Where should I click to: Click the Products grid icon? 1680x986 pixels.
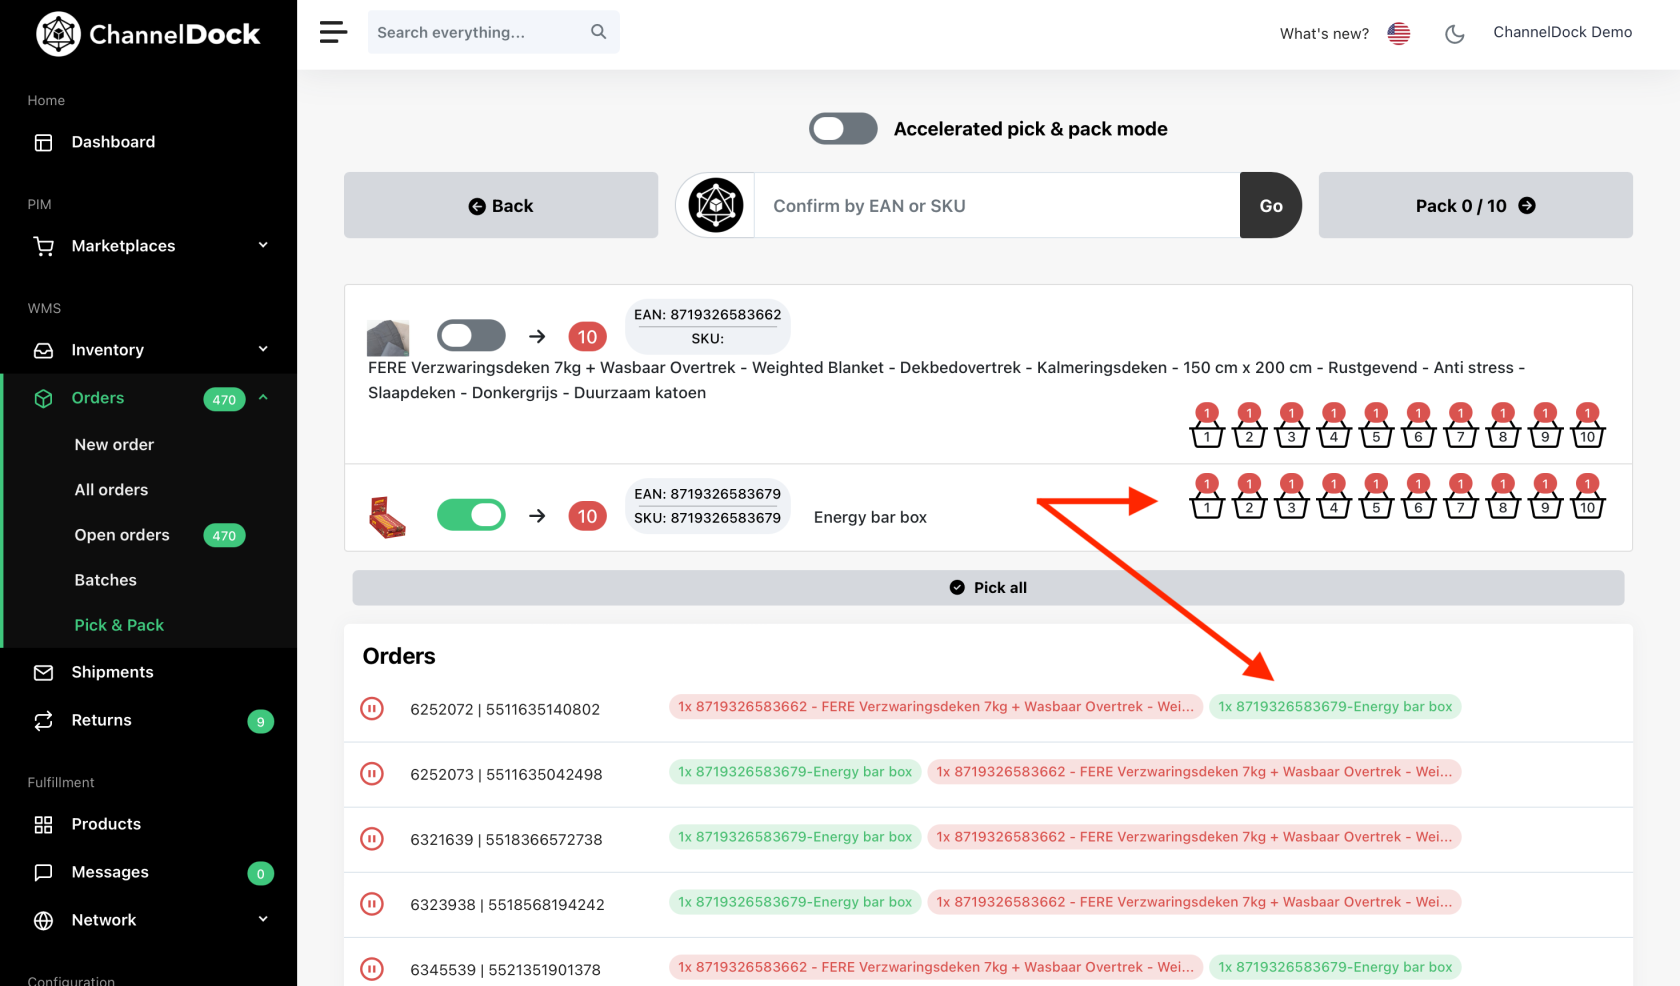click(43, 825)
